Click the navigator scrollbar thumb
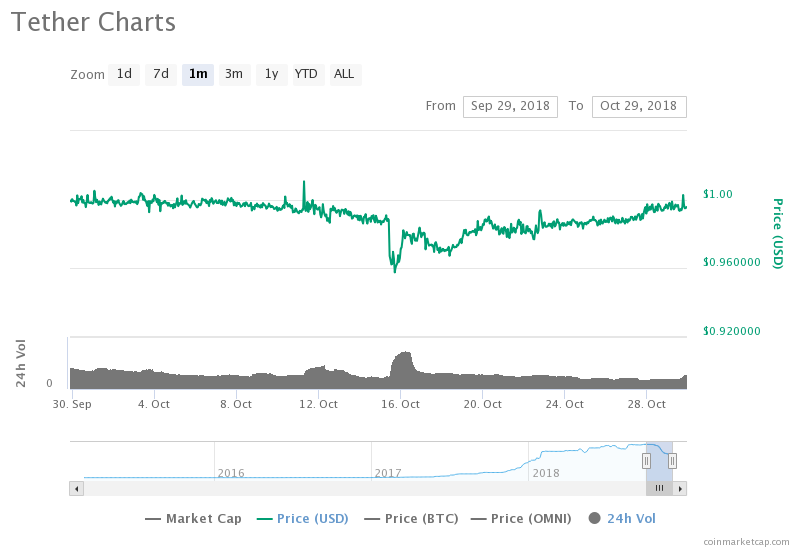Image resolution: width=800 pixels, height=550 pixels. click(659, 489)
